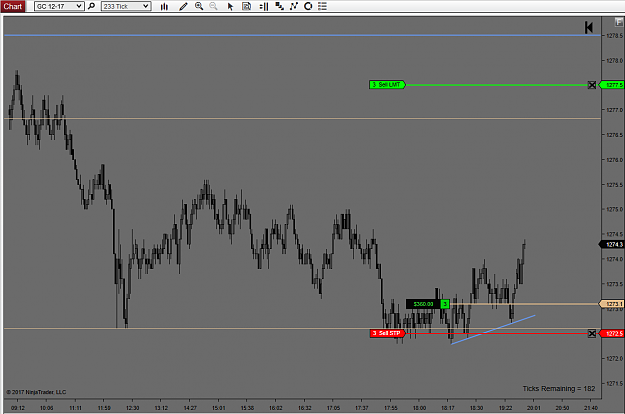Screen dimensions: 625x414
Task: Jump to latest bar arrow icon
Action: (589, 27)
